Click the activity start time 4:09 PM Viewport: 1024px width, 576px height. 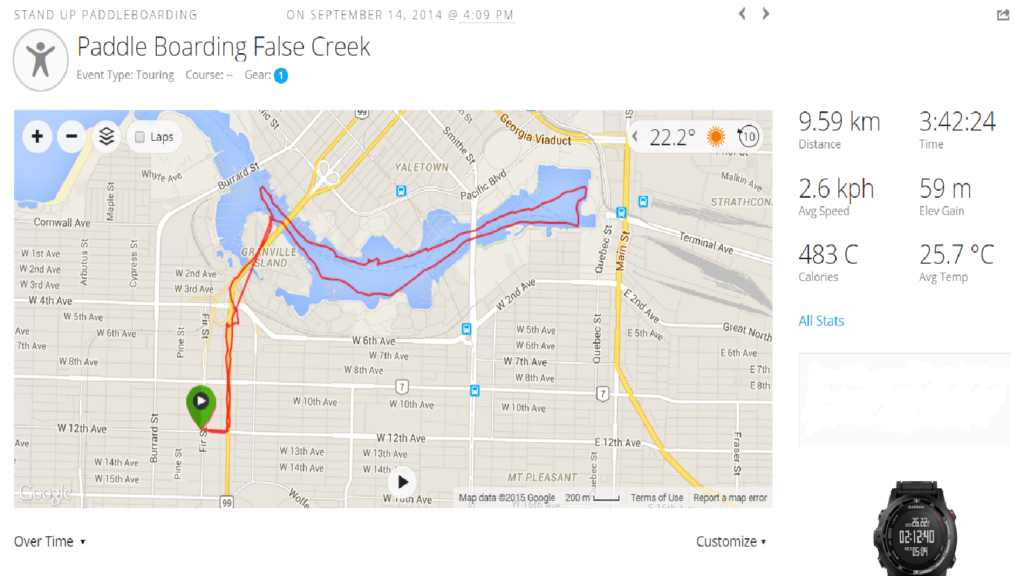point(488,15)
